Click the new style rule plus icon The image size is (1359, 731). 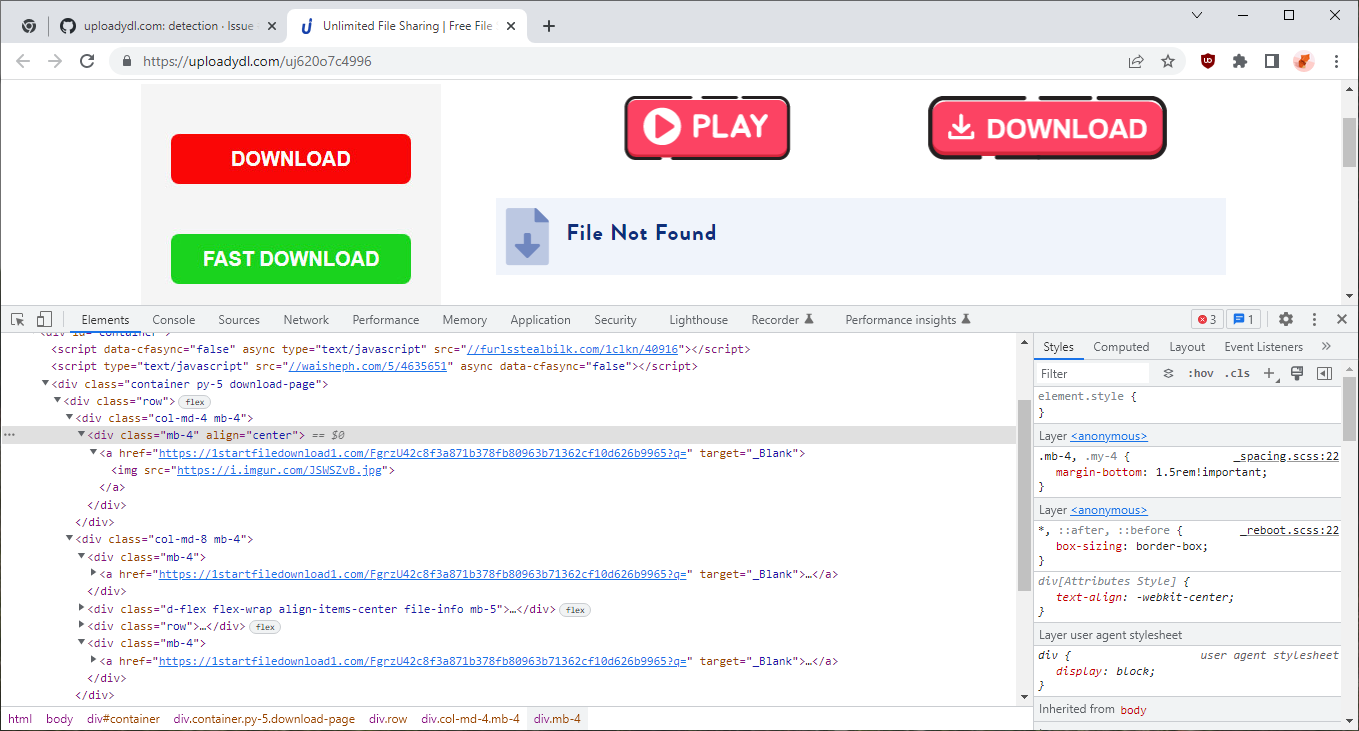click(1270, 372)
